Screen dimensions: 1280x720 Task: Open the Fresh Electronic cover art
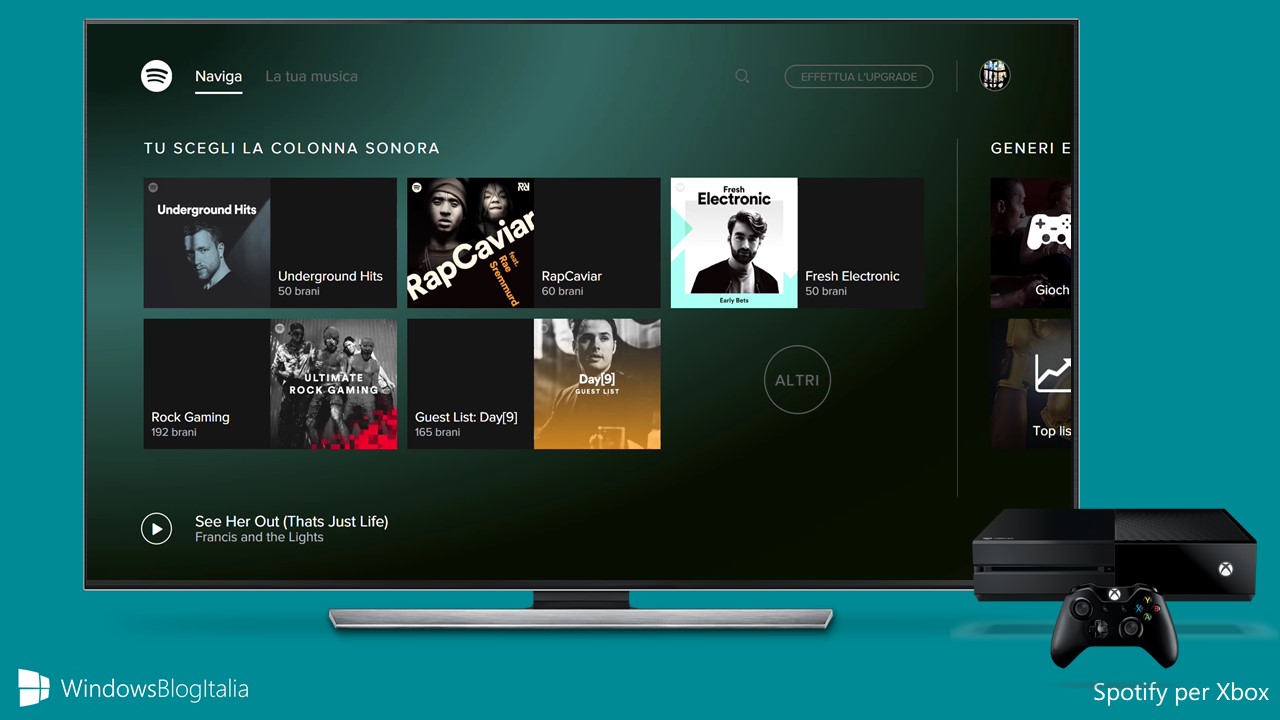pyautogui.click(x=734, y=243)
